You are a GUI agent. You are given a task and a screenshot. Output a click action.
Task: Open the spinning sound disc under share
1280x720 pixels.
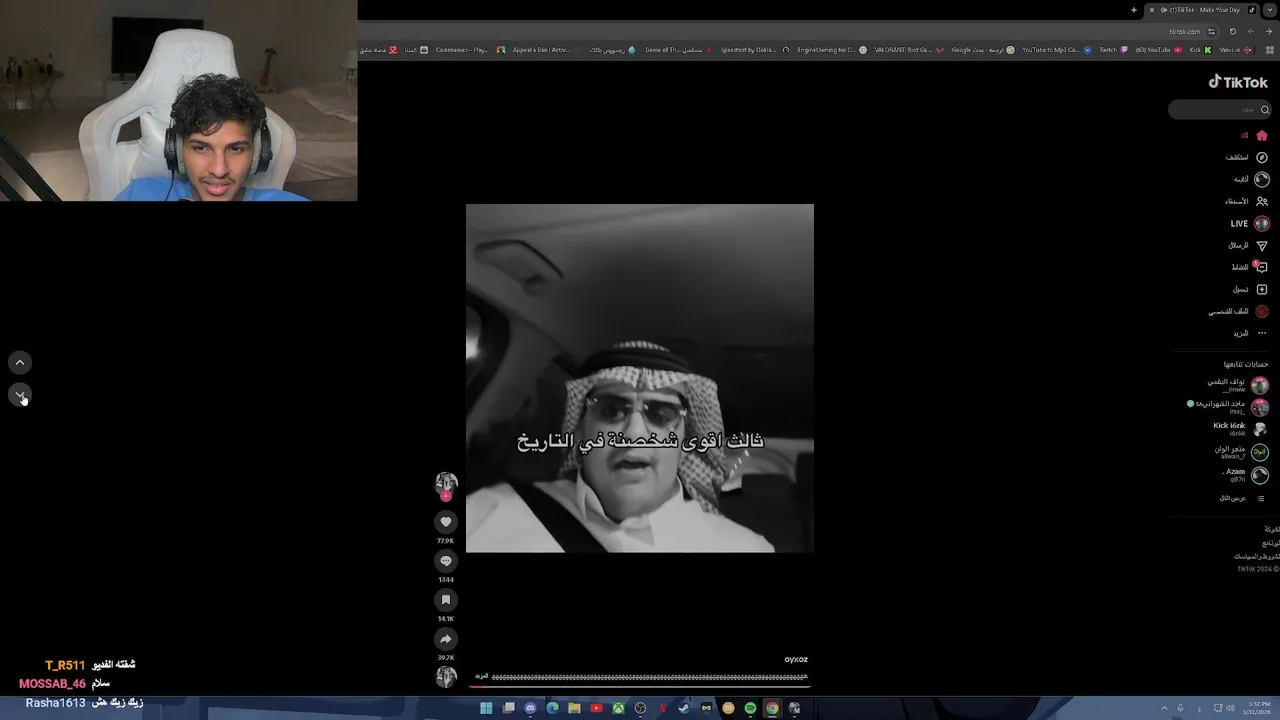(446, 676)
